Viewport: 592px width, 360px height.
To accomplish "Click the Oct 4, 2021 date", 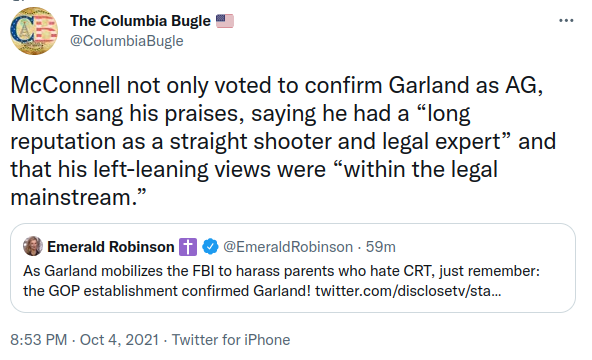I will coord(119,340).
